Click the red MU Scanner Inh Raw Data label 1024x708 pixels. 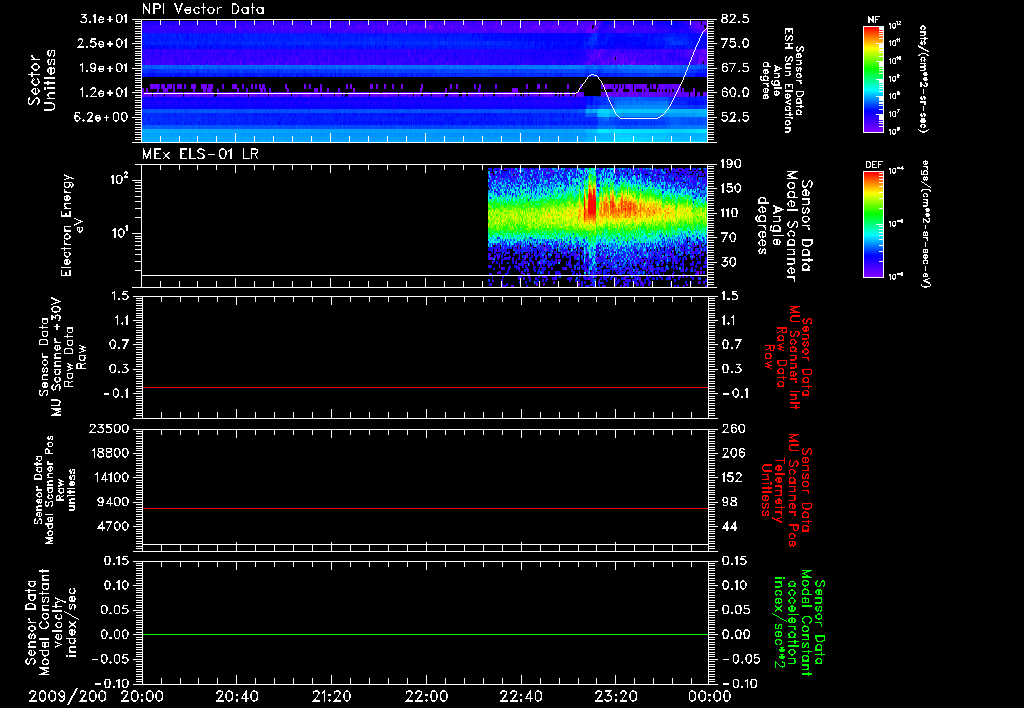pyautogui.click(x=787, y=357)
